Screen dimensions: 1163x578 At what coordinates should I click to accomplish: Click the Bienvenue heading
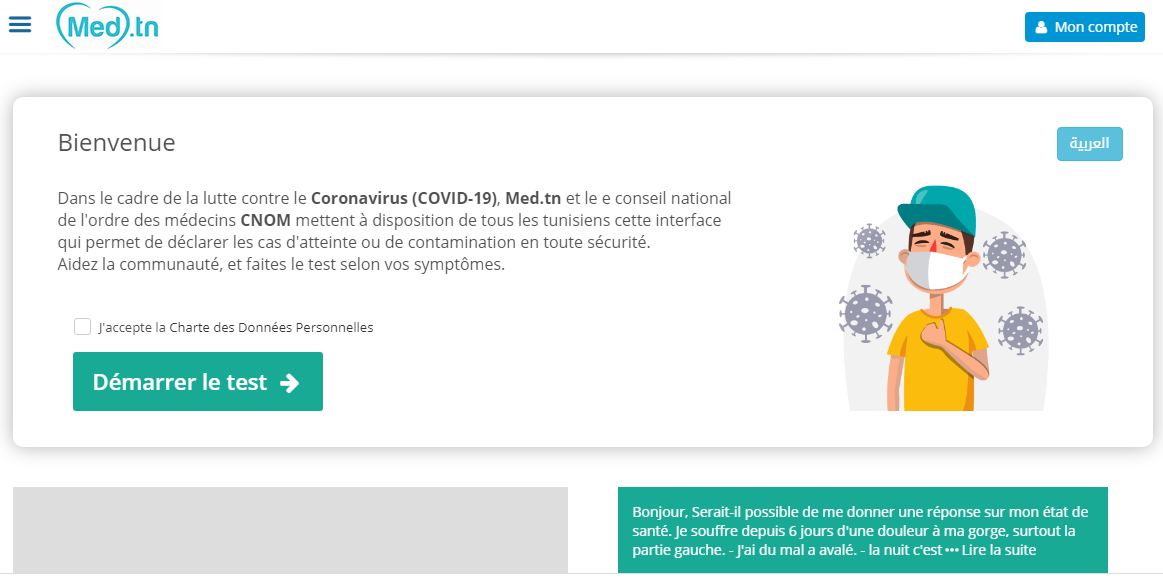[115, 142]
